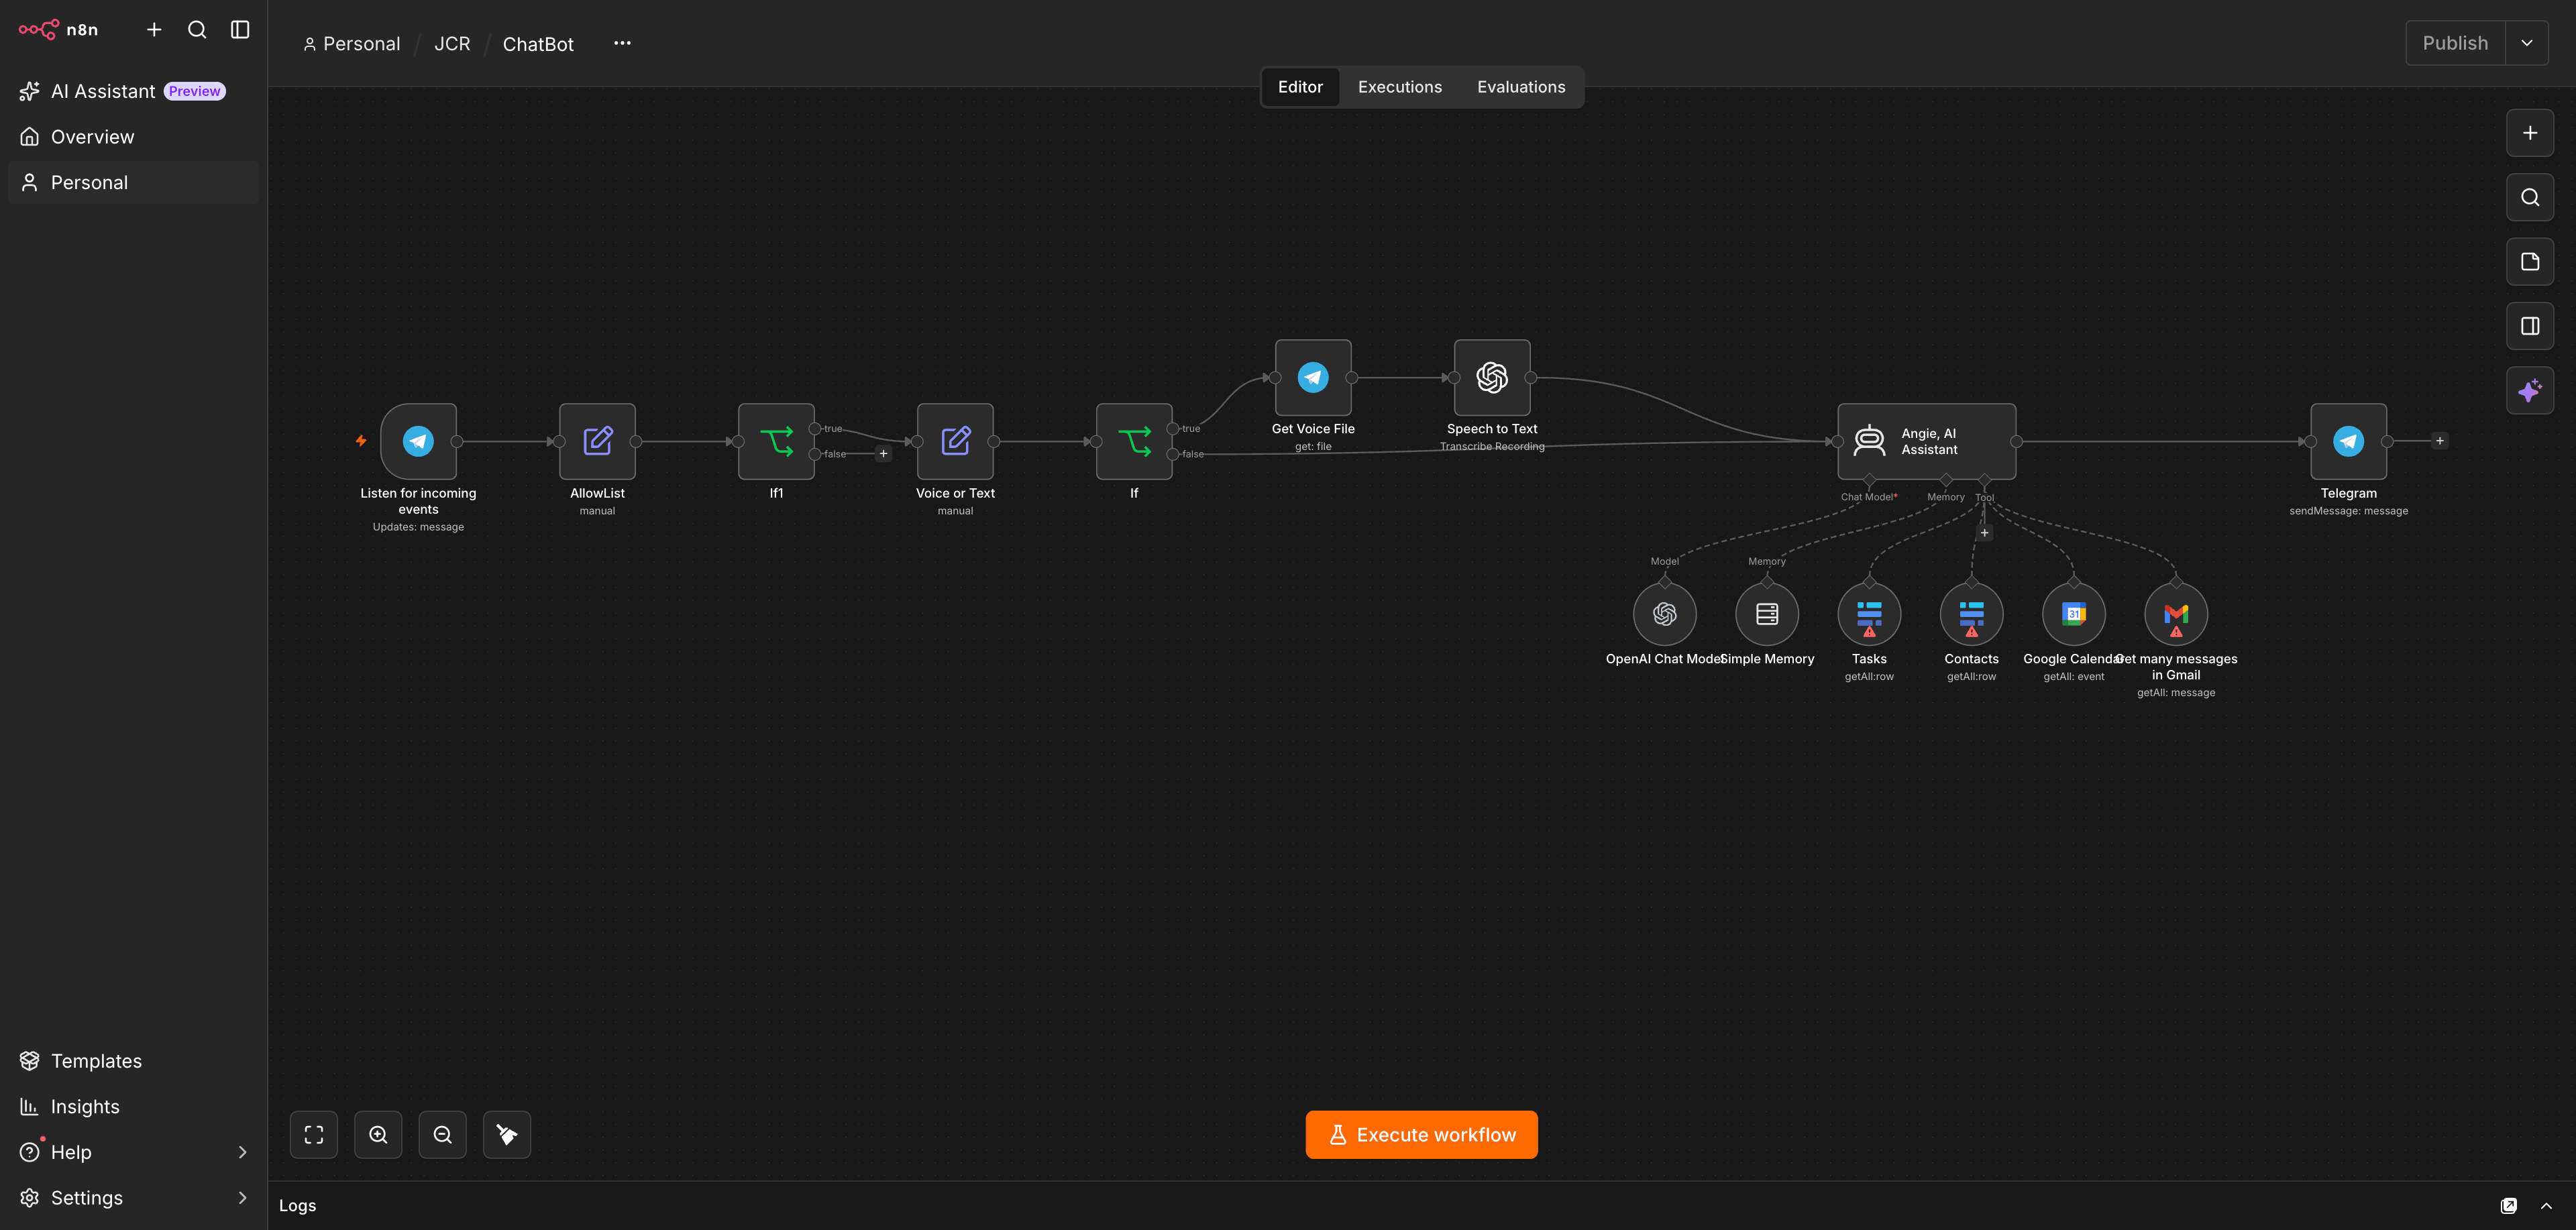Open the Listen for incoming events Telegram trigger node

click(x=418, y=441)
